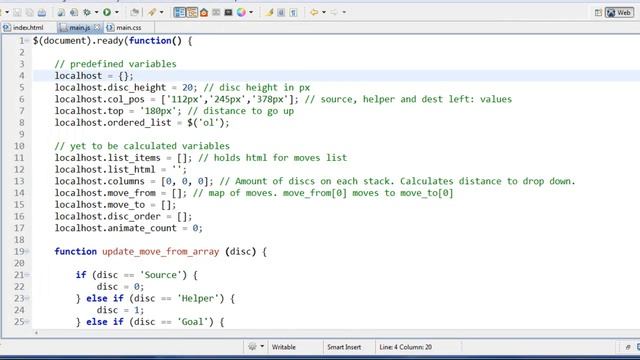Open the dropdown arrow beside the color wheel
The width and height of the screenshot is (640, 360).
251,13
